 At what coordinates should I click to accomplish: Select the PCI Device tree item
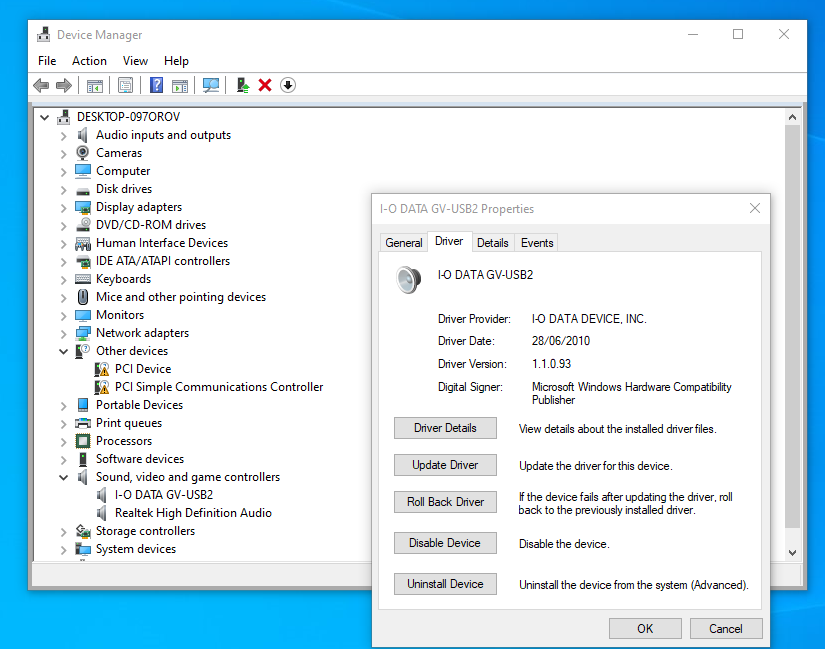point(143,369)
